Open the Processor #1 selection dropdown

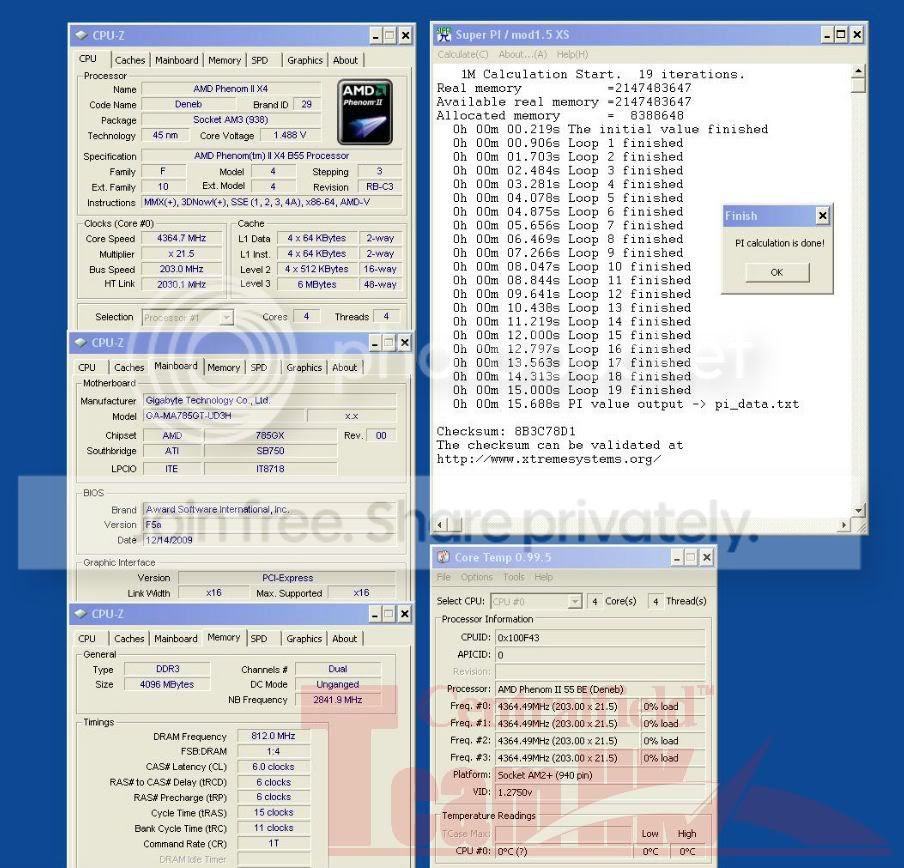tap(226, 317)
